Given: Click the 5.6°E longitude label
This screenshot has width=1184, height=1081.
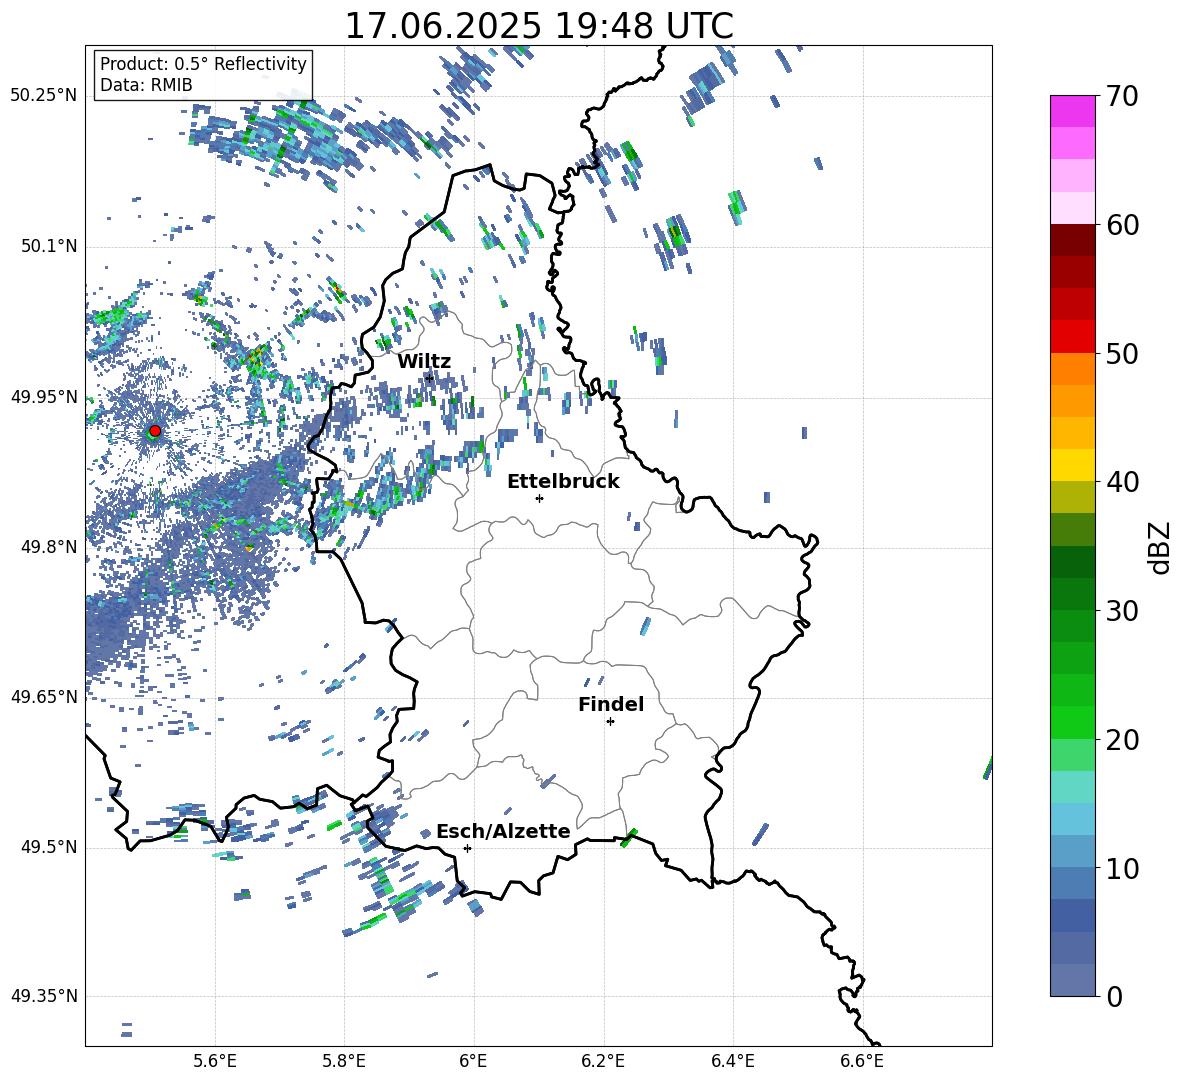Looking at the screenshot, I should pyautogui.click(x=215, y=1061).
